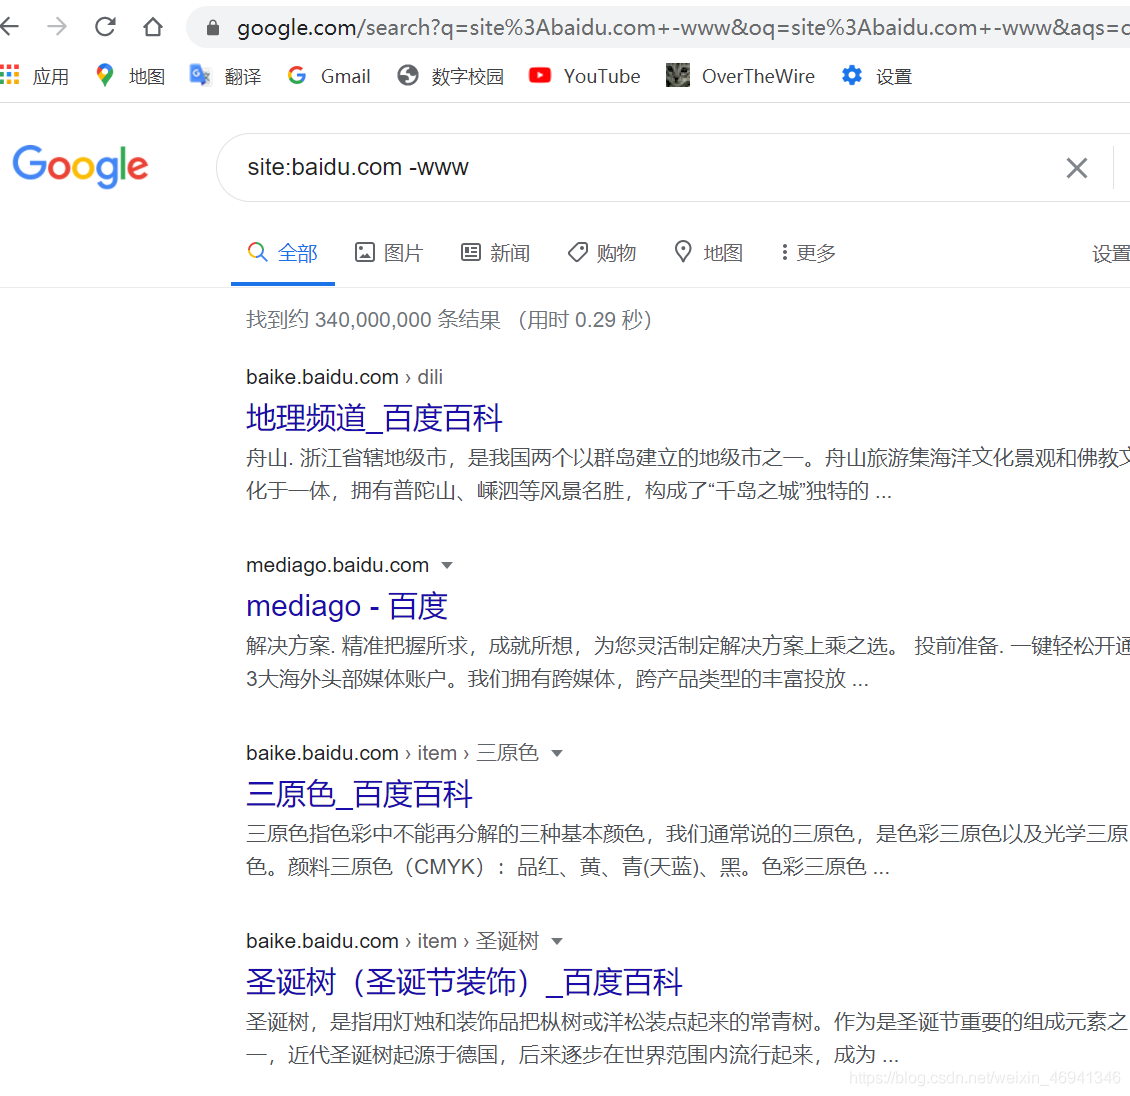Image resolution: width=1130 pixels, height=1096 pixels.
Task: Open the 地理频道_百度百科 result
Action: coord(374,418)
